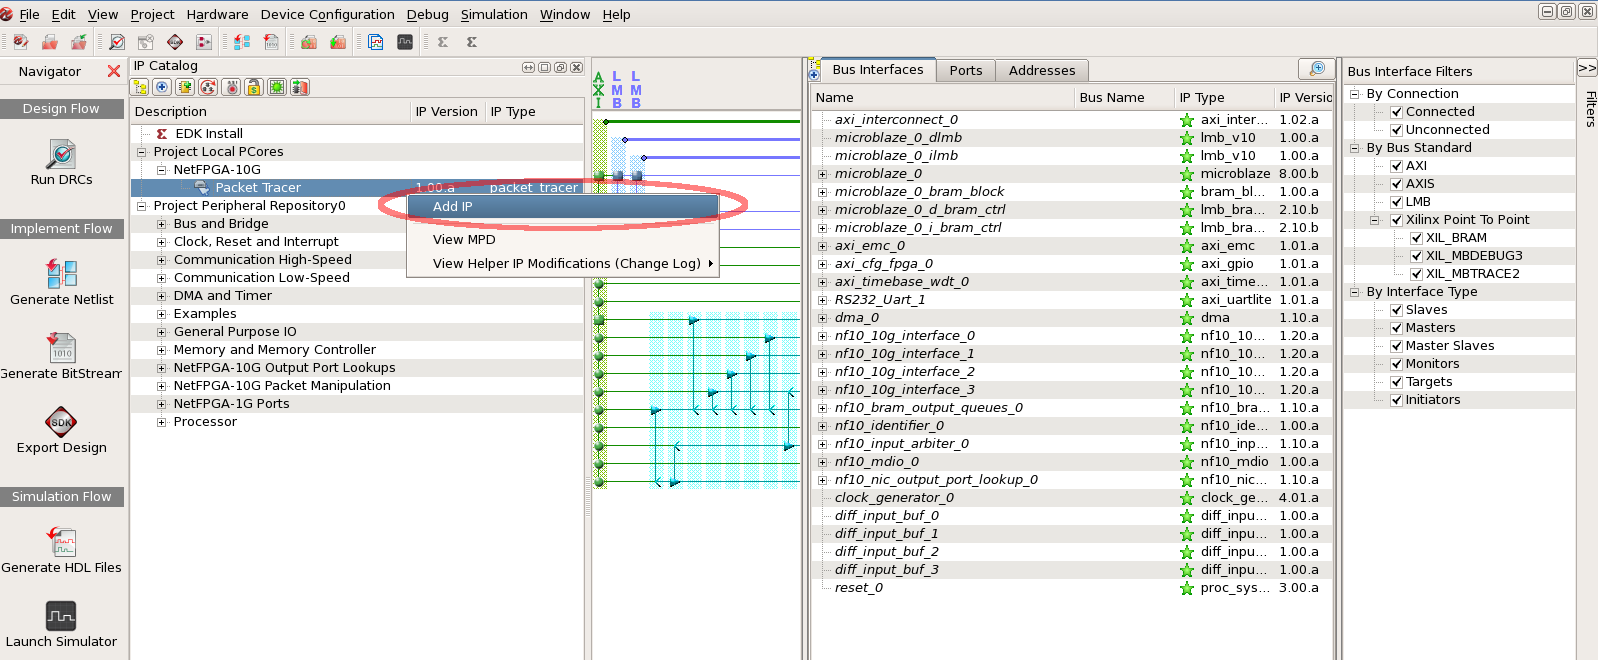
Task: Disable the Monitors interface type checkbox
Action: click(x=1396, y=364)
